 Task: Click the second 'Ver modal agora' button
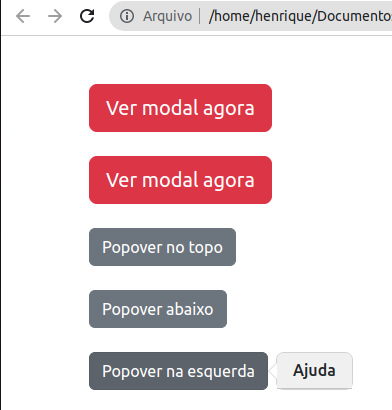coord(180,180)
